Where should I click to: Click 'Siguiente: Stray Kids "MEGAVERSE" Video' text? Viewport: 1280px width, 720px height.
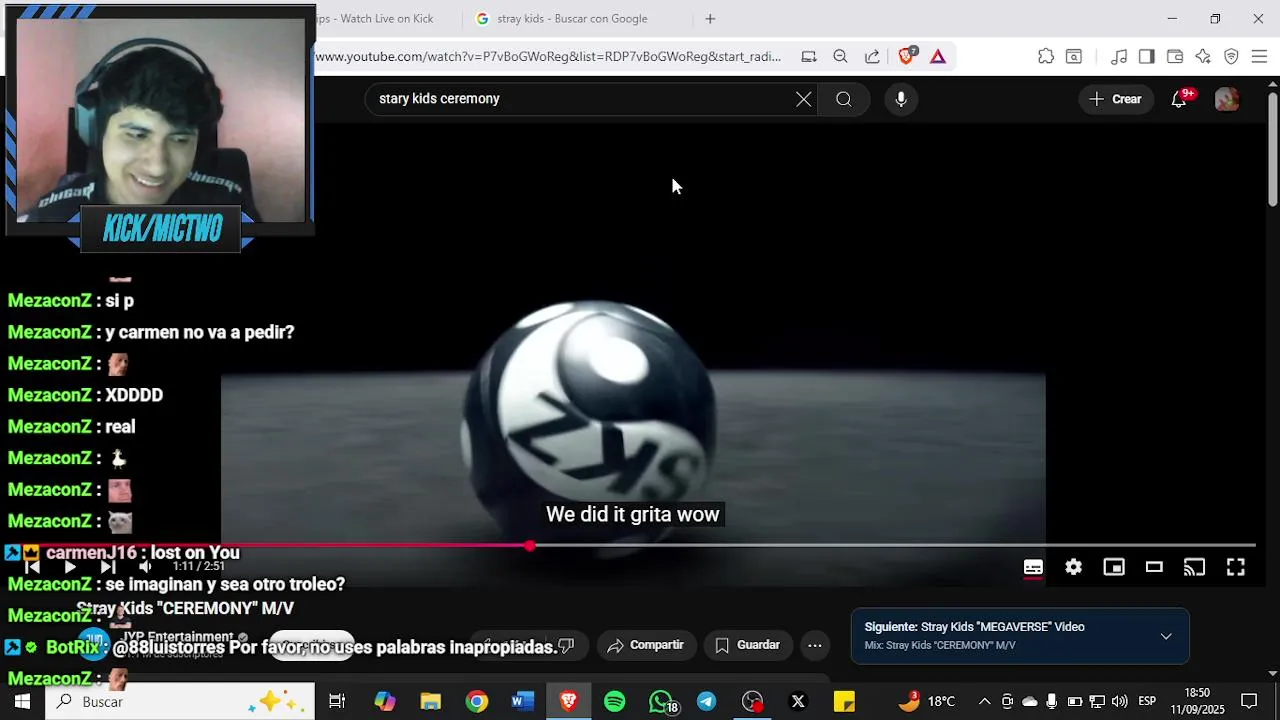coord(974,627)
